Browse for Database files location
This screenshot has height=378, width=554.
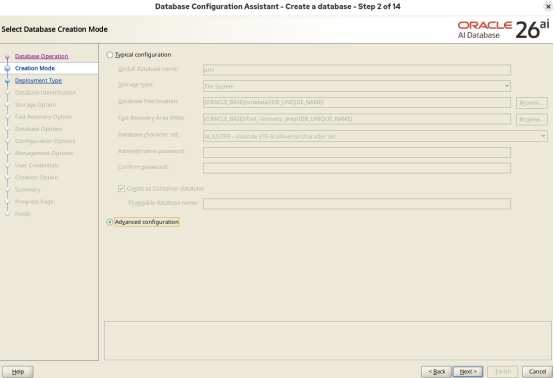point(531,103)
